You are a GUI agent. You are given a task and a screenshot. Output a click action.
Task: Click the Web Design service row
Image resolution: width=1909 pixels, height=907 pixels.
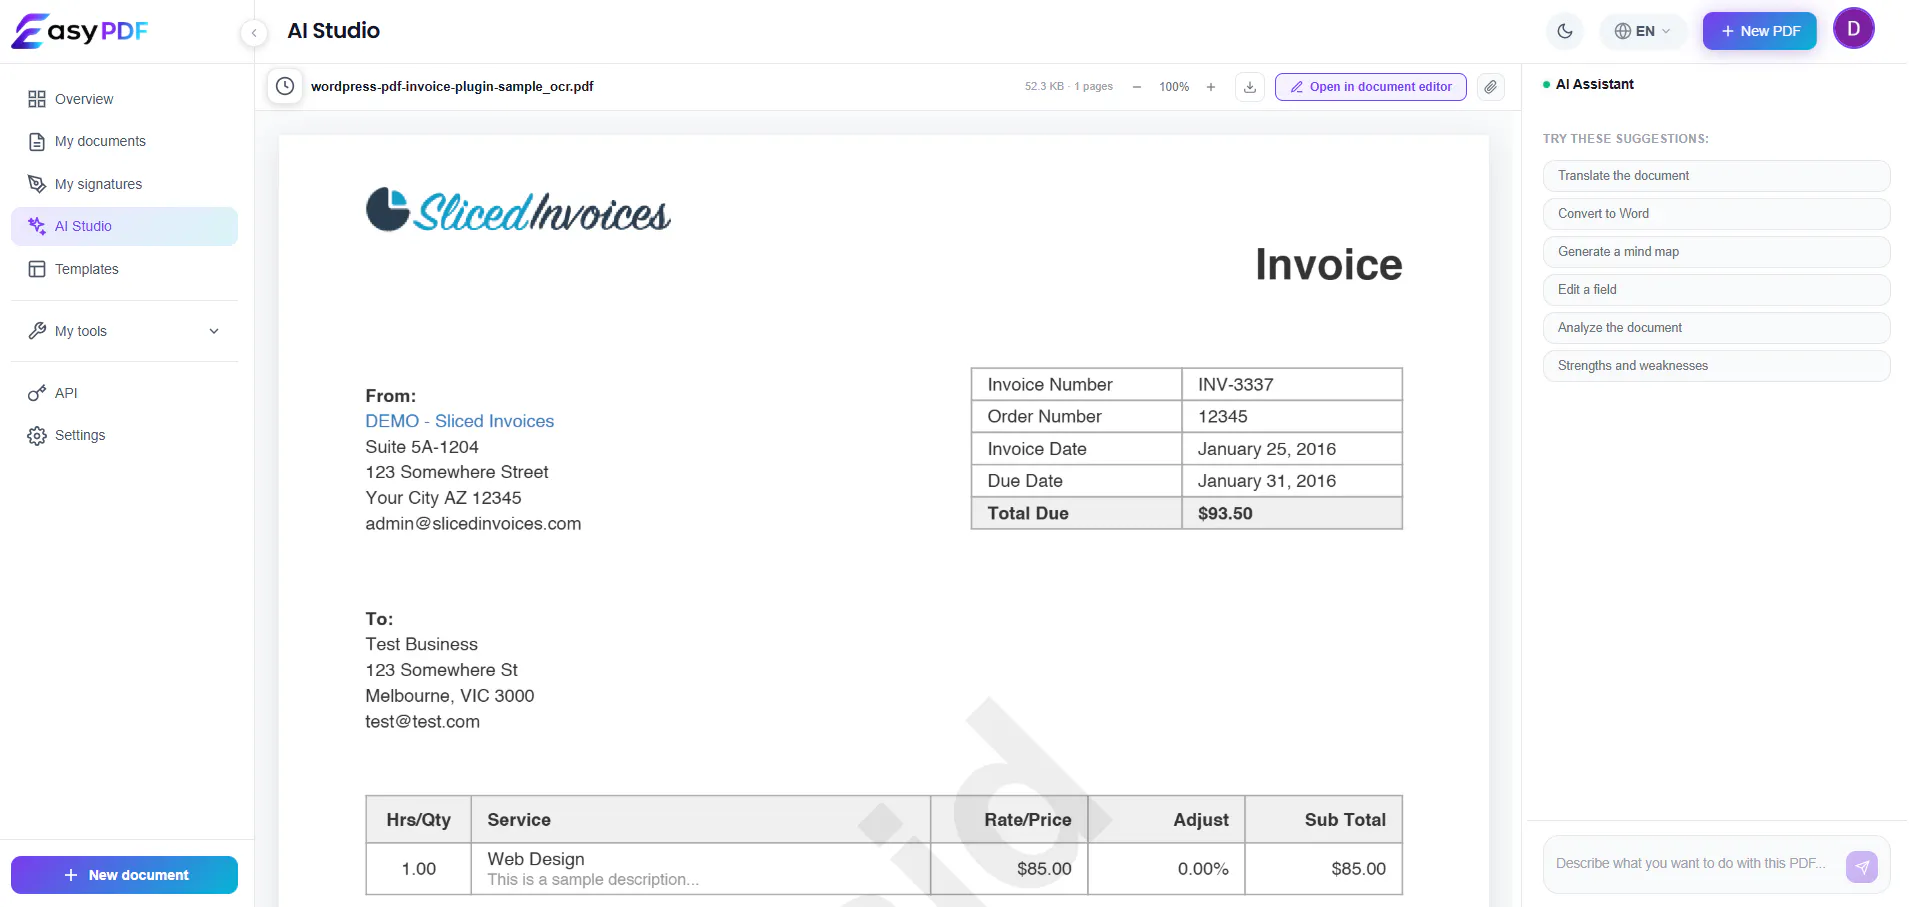point(884,869)
